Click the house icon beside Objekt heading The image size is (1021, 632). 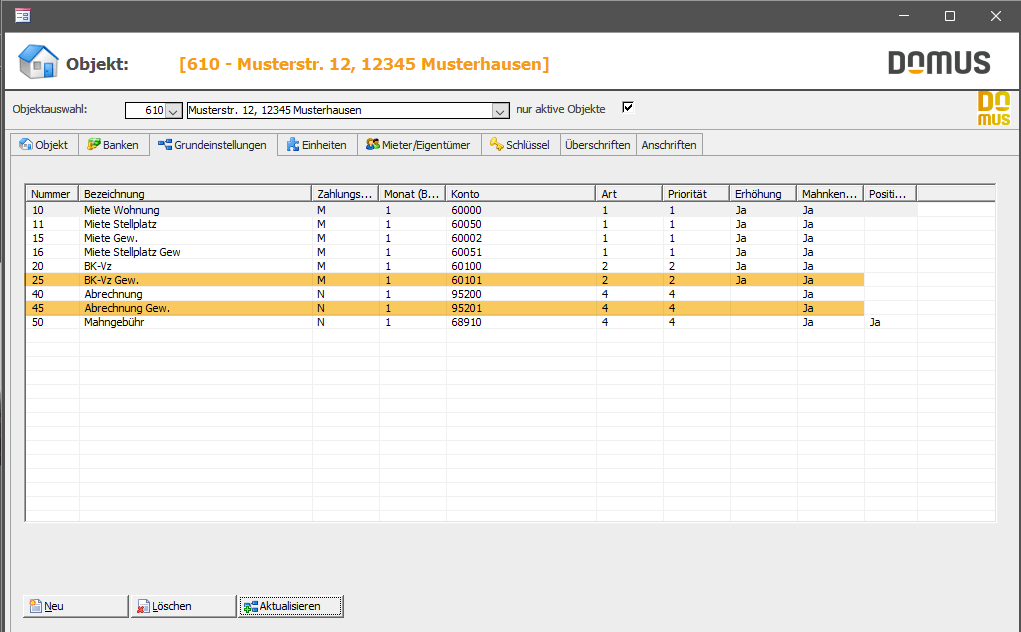[x=38, y=62]
